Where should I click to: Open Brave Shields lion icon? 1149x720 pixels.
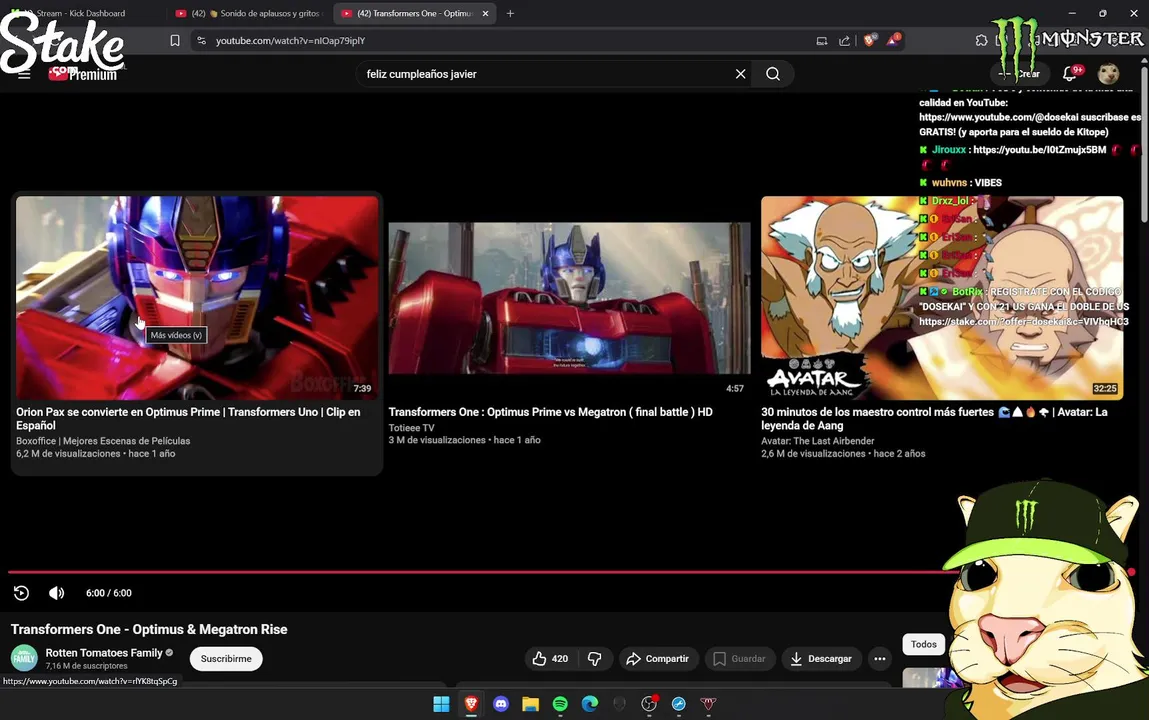(869, 40)
